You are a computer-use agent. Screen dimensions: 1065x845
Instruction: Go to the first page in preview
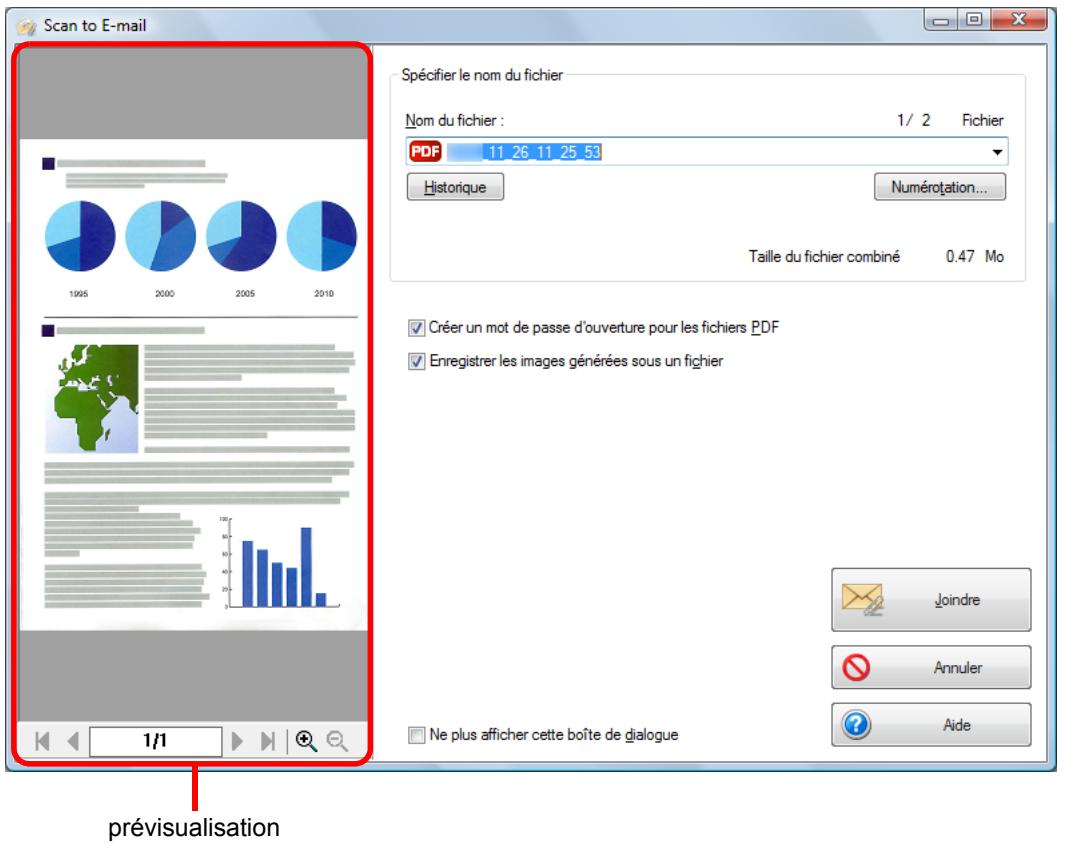point(42,741)
